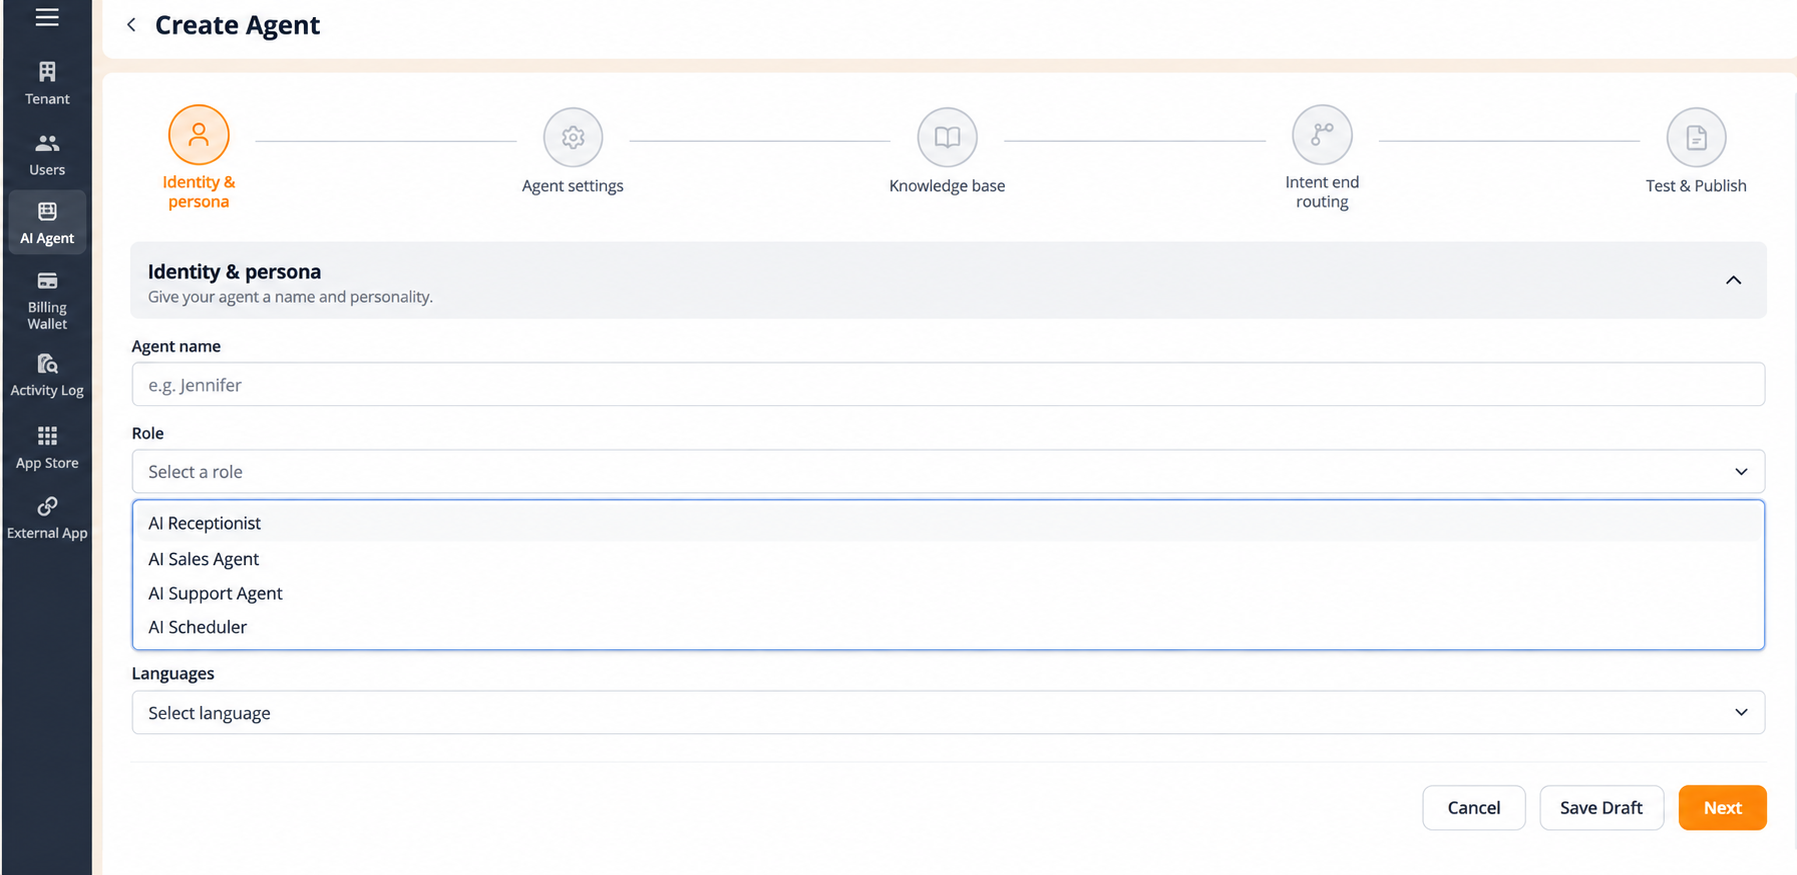
Task: Close the Select a role dropdown
Action: 948,471
